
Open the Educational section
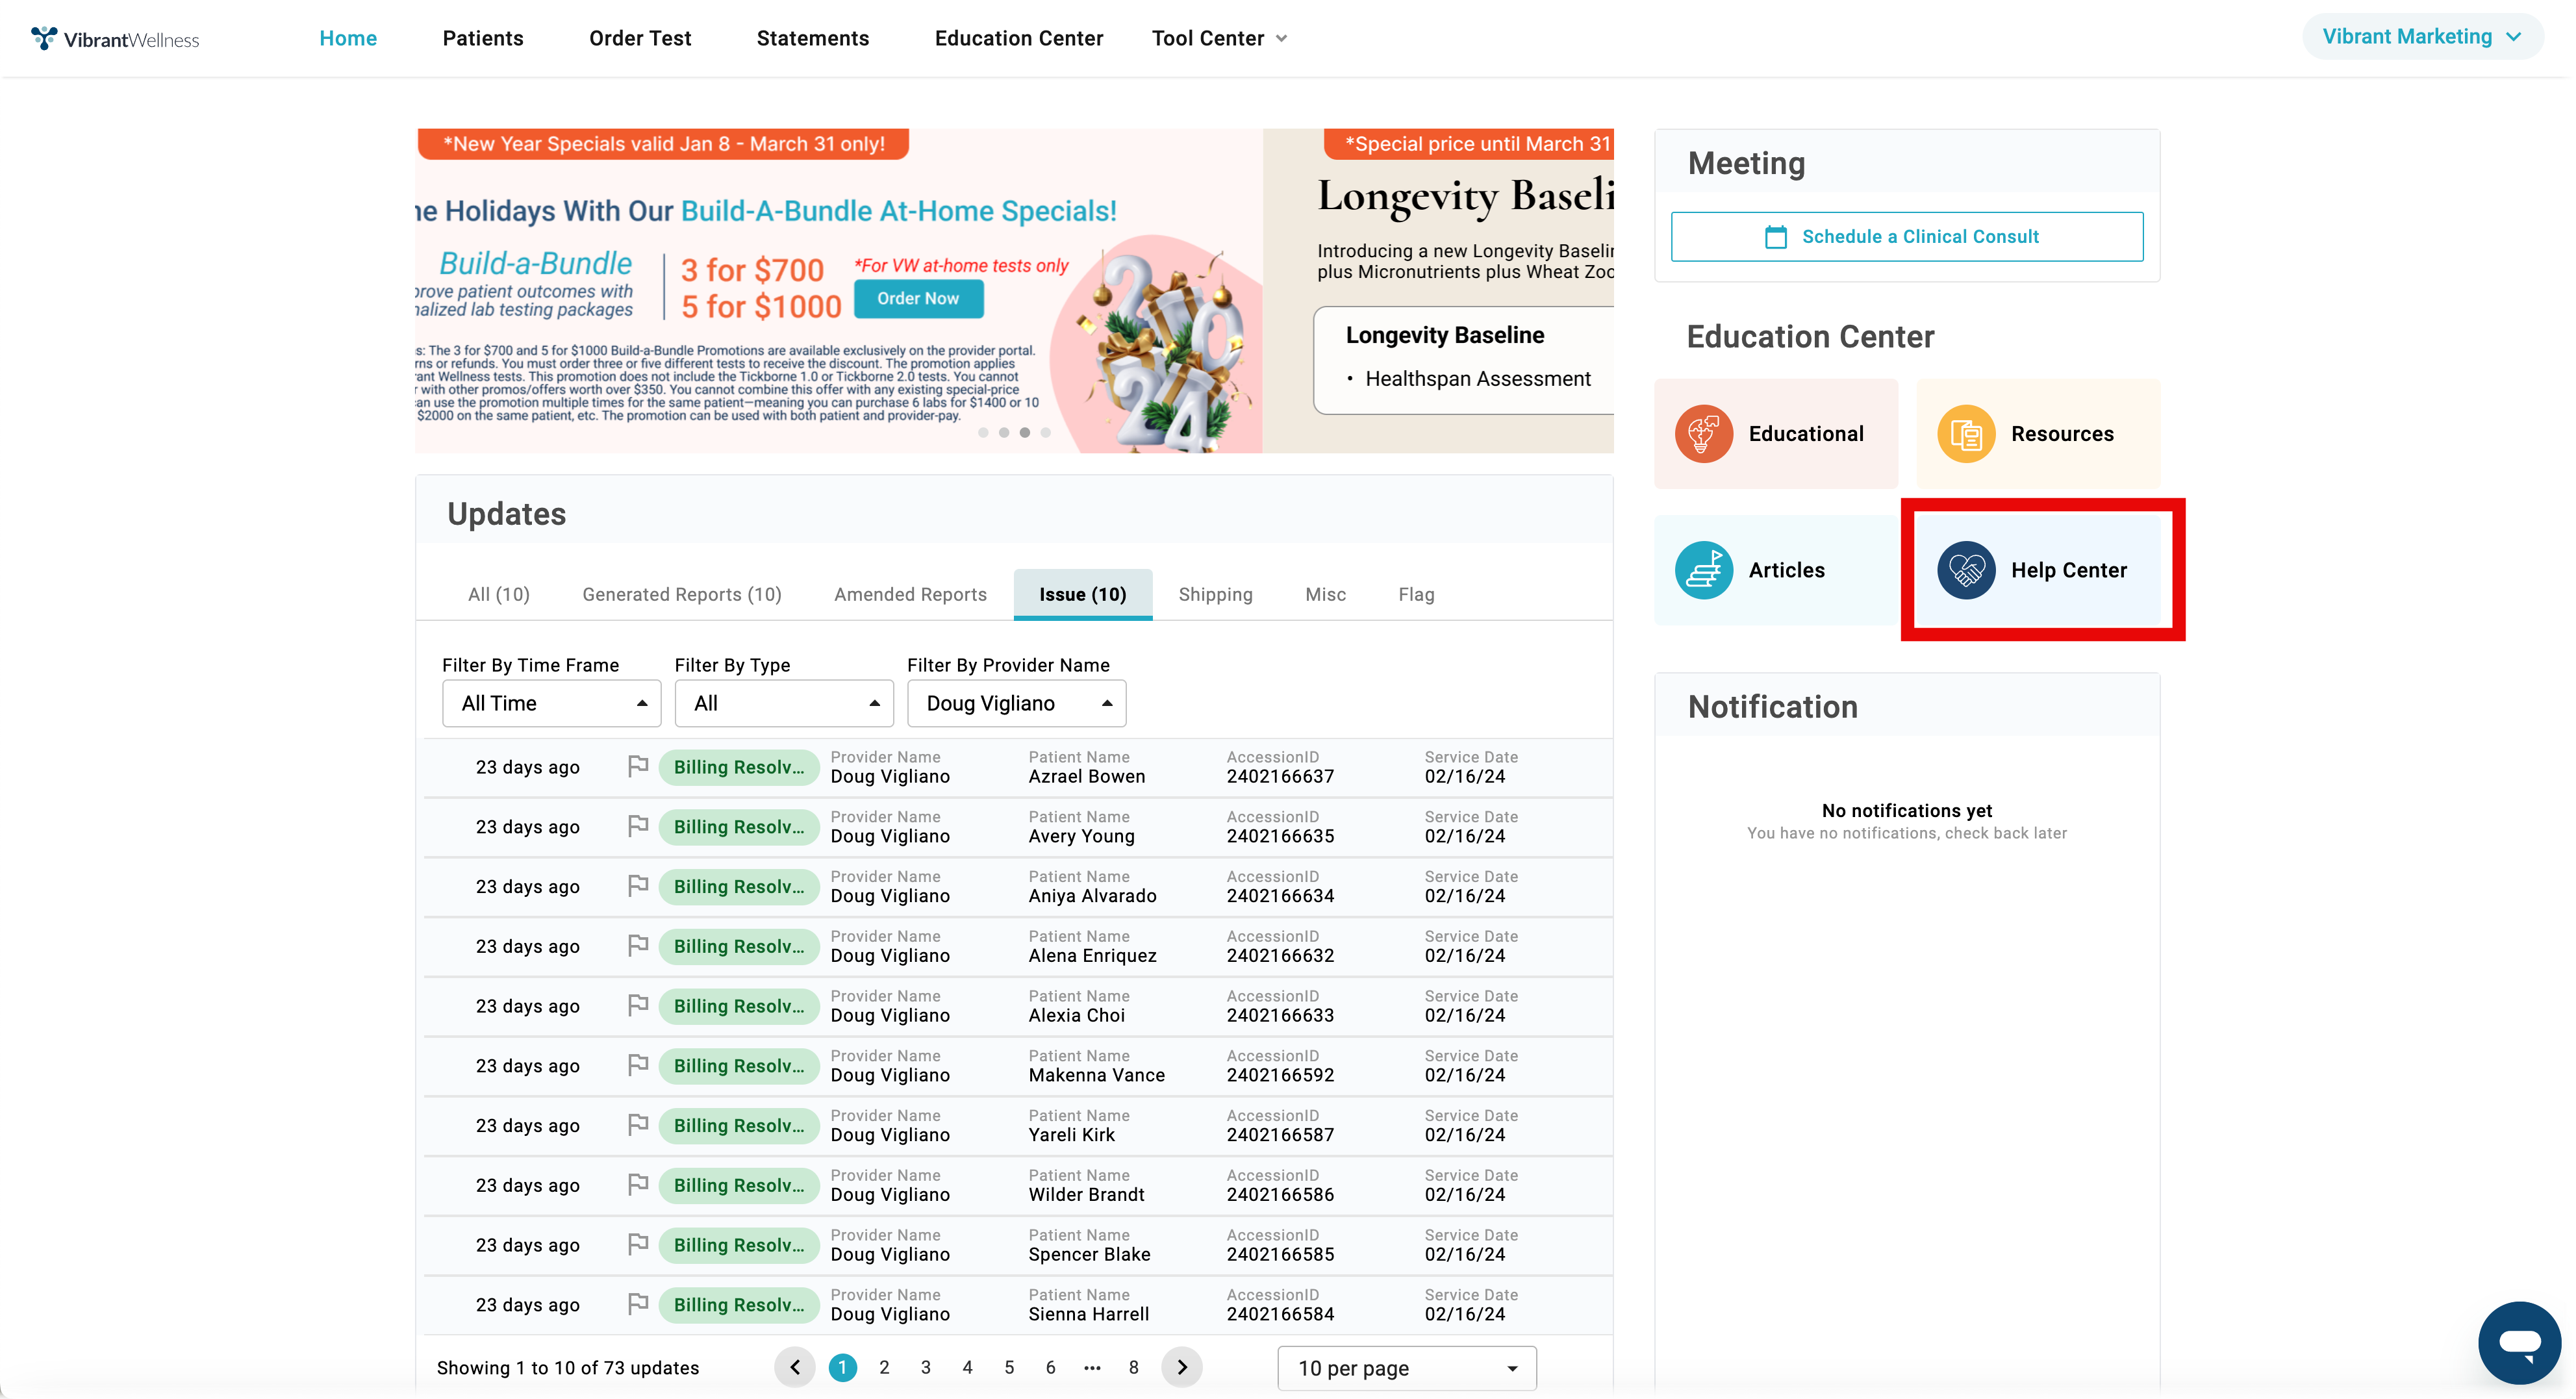pos(1776,433)
